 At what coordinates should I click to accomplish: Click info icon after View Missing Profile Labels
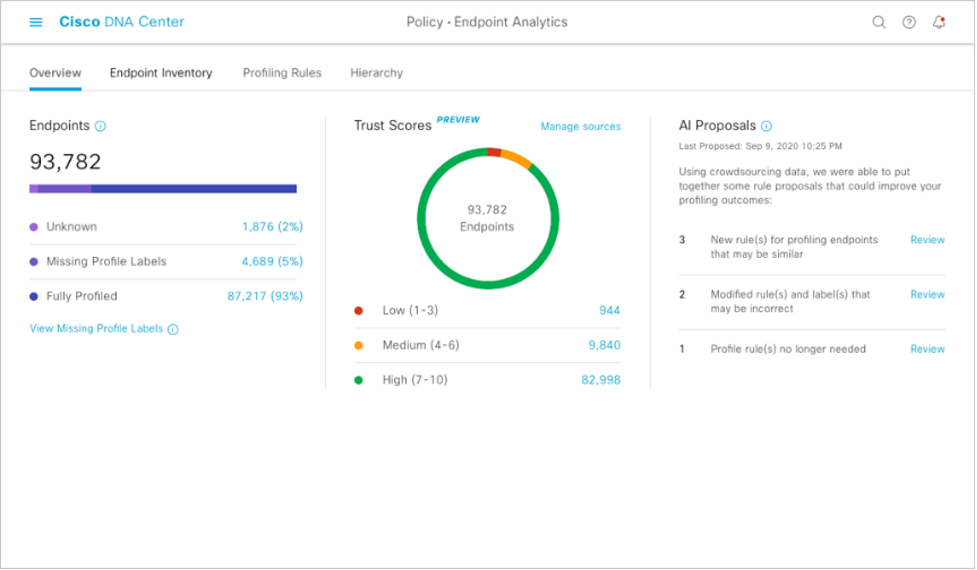pos(173,329)
